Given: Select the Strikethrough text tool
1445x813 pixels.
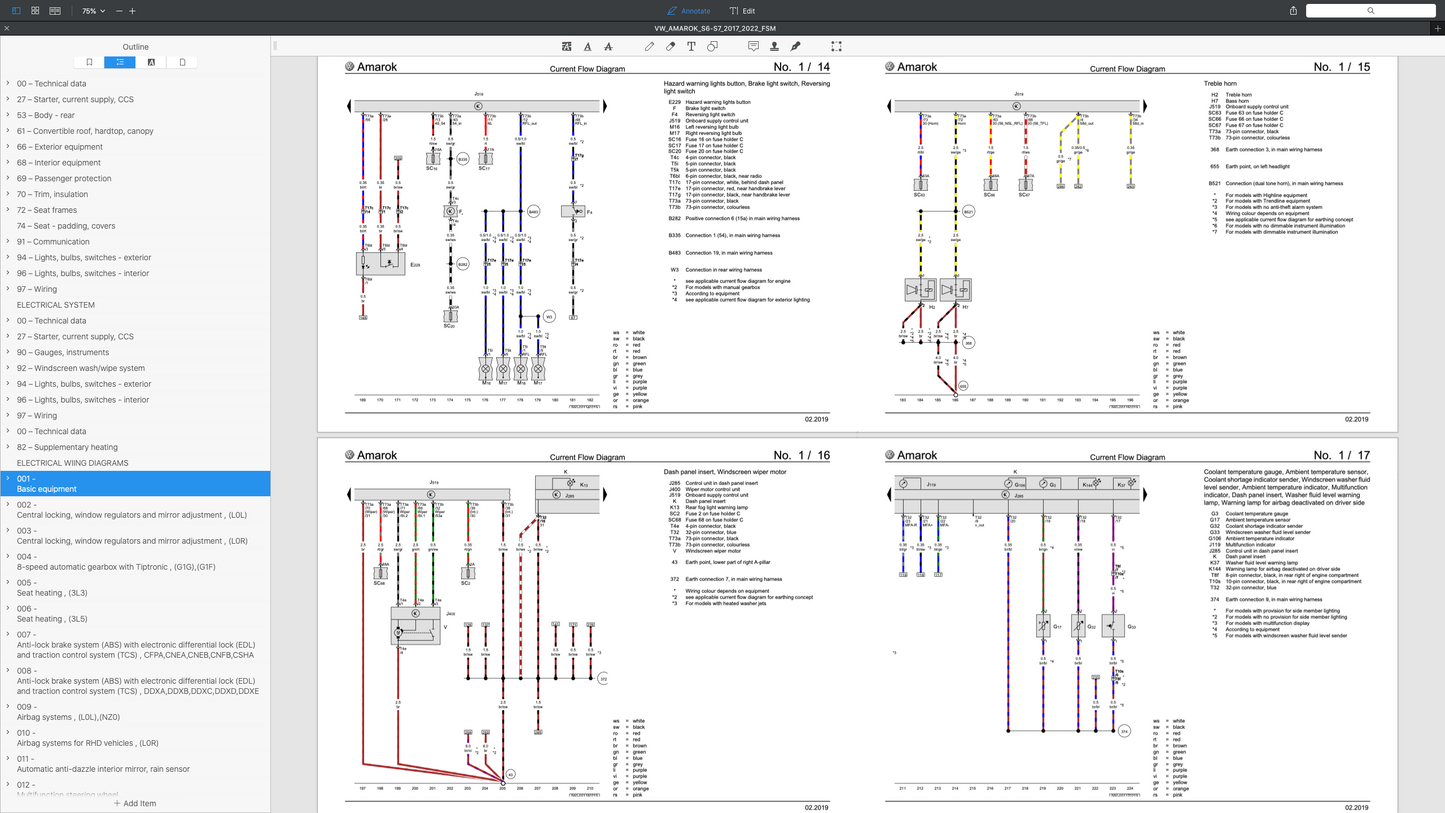Looking at the screenshot, I should click(608, 46).
